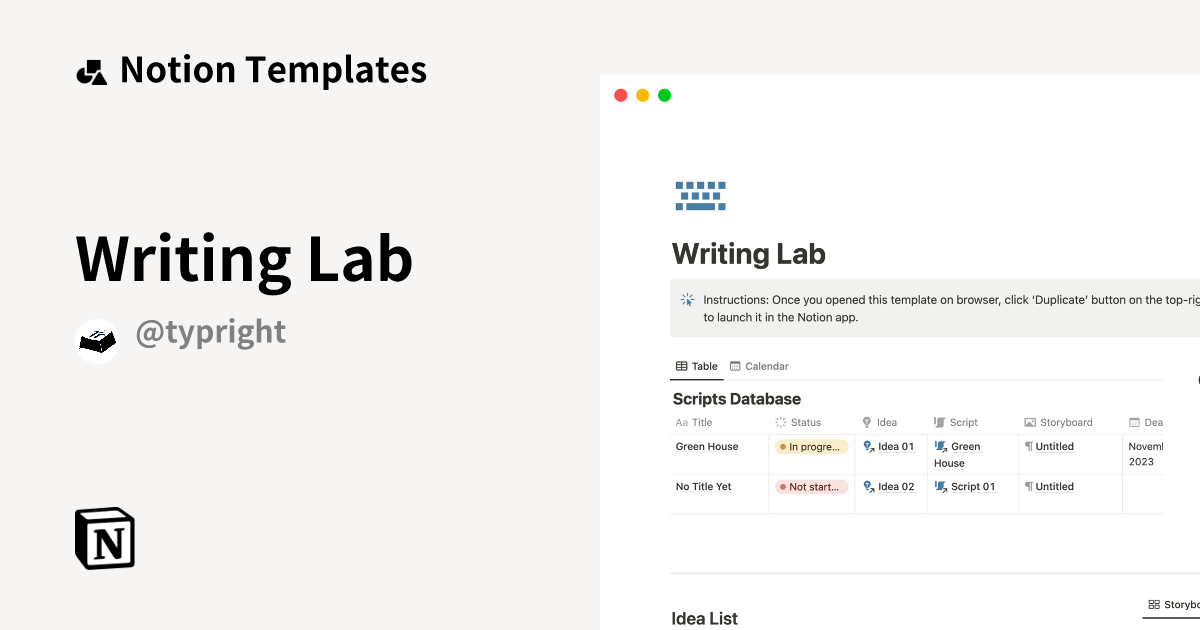Click the calendar icon on the Deadline column
Viewport: 1200px width, 630px height.
tap(1137, 422)
